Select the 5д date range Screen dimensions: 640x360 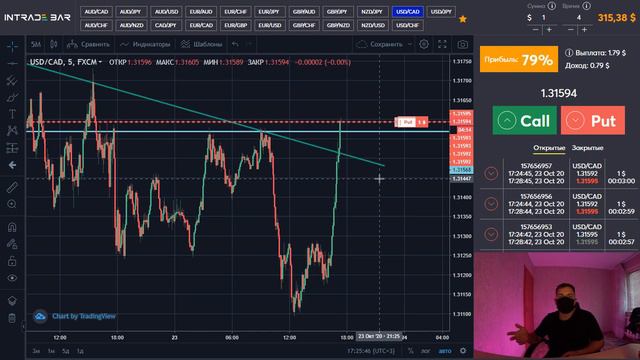(66, 351)
